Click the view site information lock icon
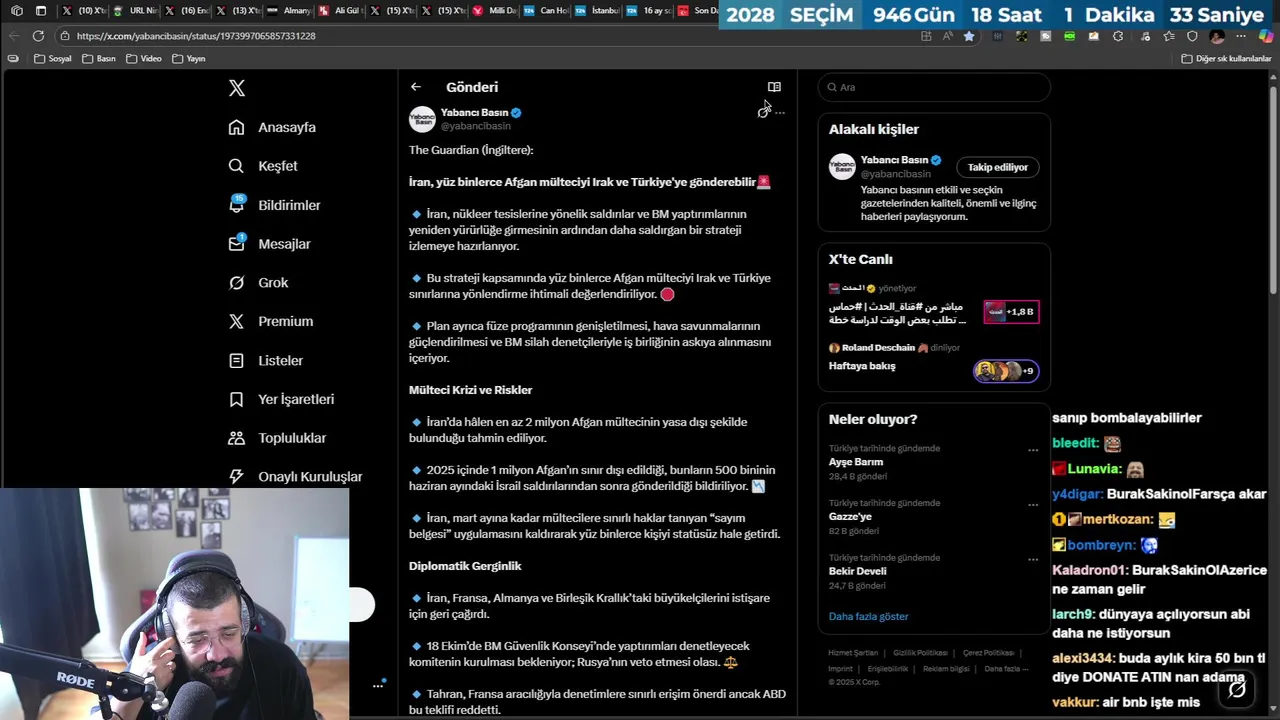 [64, 36]
